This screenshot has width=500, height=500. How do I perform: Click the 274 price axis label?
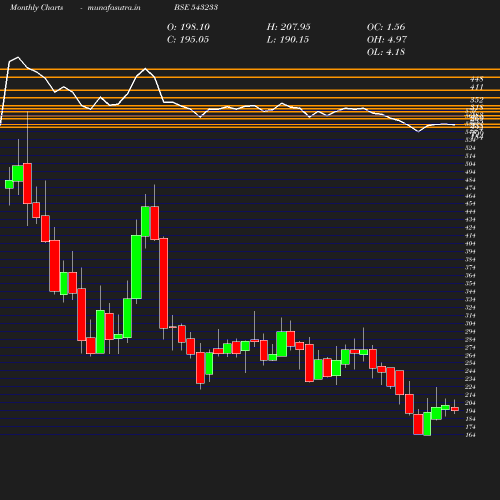point(470,348)
